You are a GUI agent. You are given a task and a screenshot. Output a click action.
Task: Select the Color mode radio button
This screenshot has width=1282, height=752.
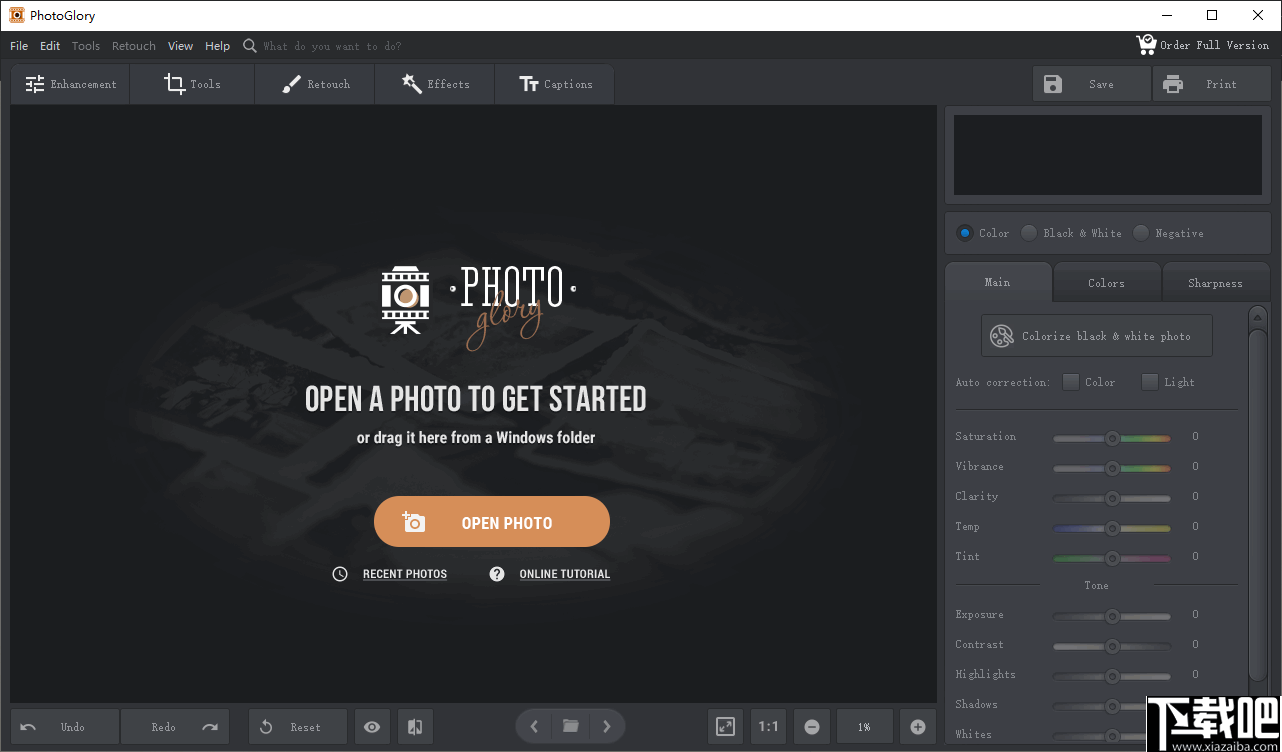pos(965,233)
